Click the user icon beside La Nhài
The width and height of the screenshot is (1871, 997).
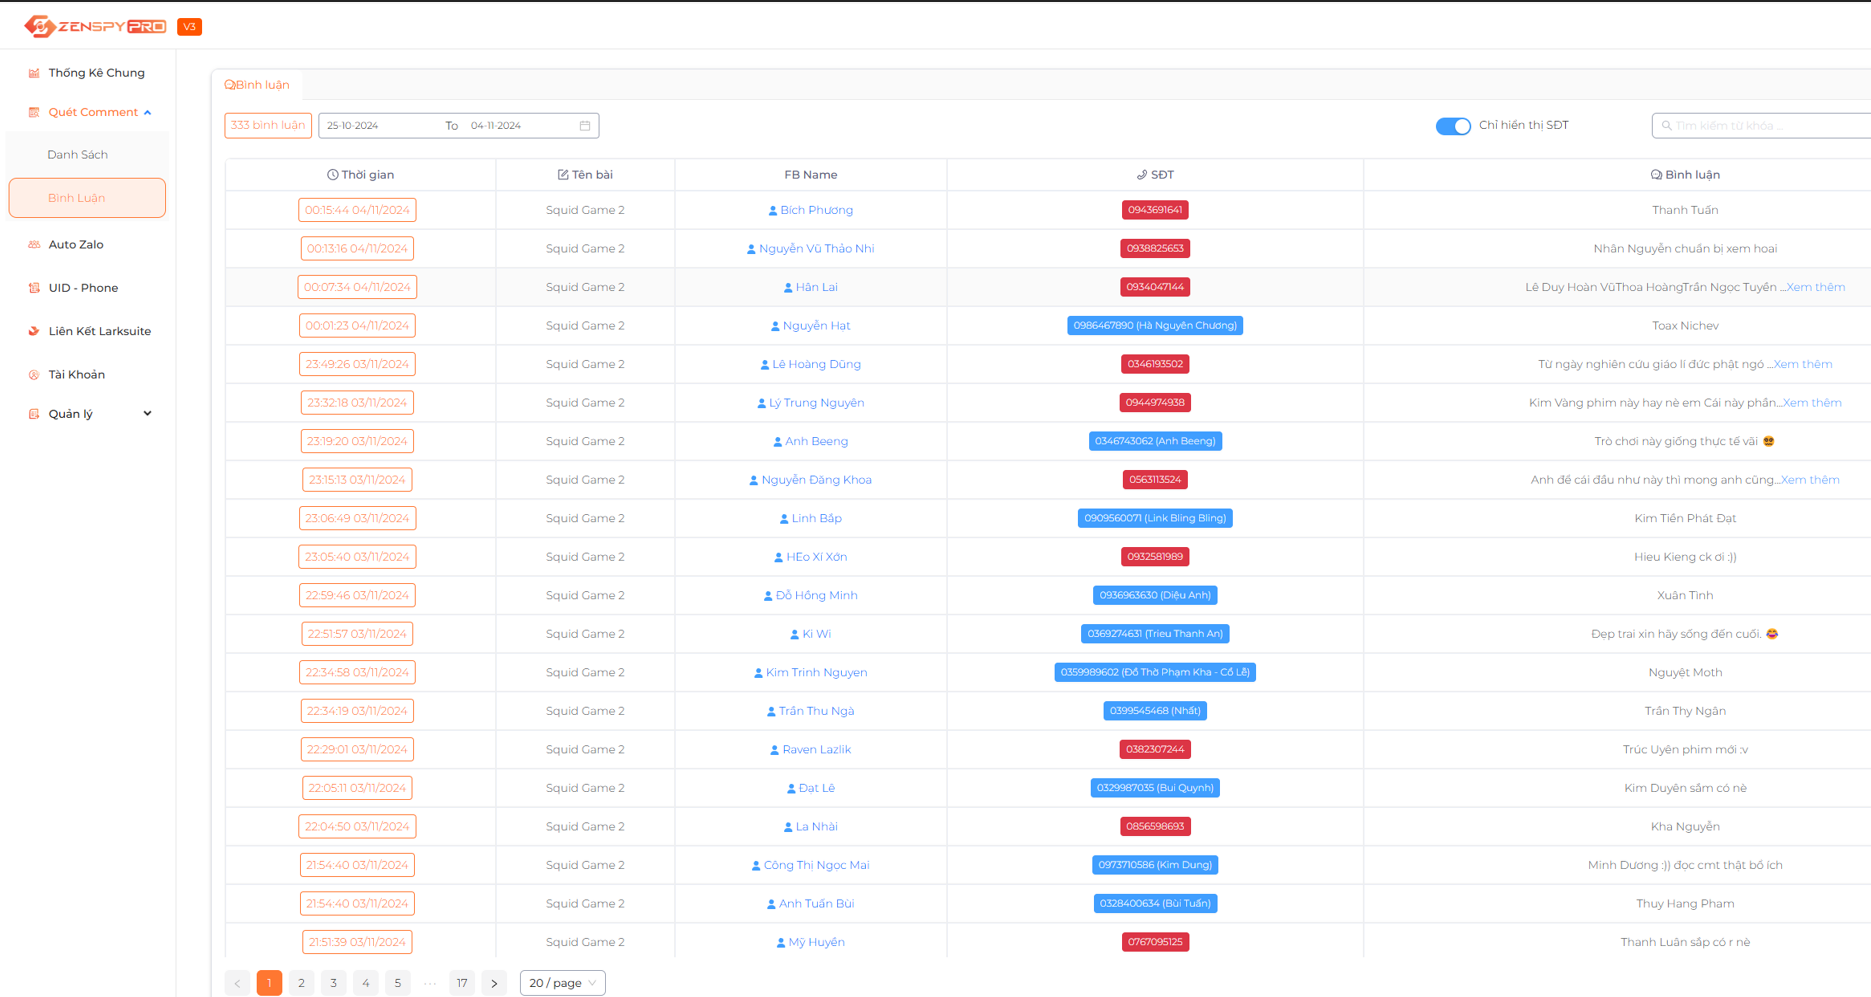pyautogui.click(x=788, y=827)
